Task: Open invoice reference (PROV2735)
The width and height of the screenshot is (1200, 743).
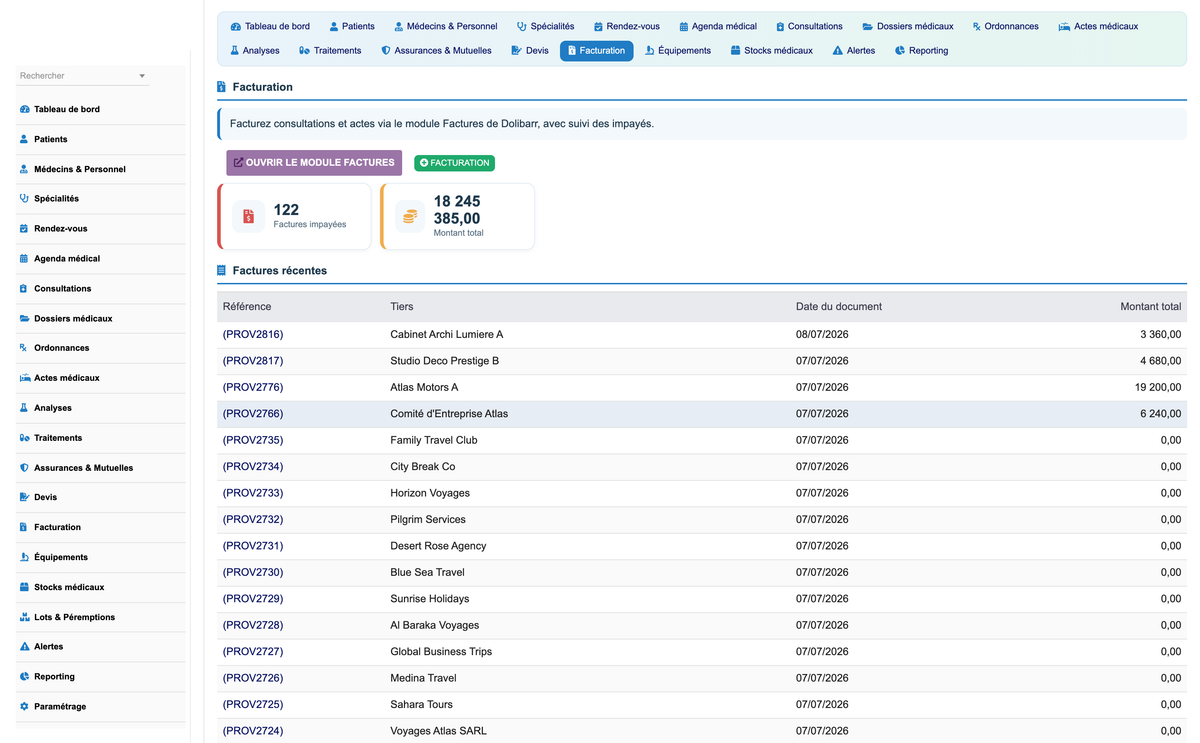Action: [253, 441]
